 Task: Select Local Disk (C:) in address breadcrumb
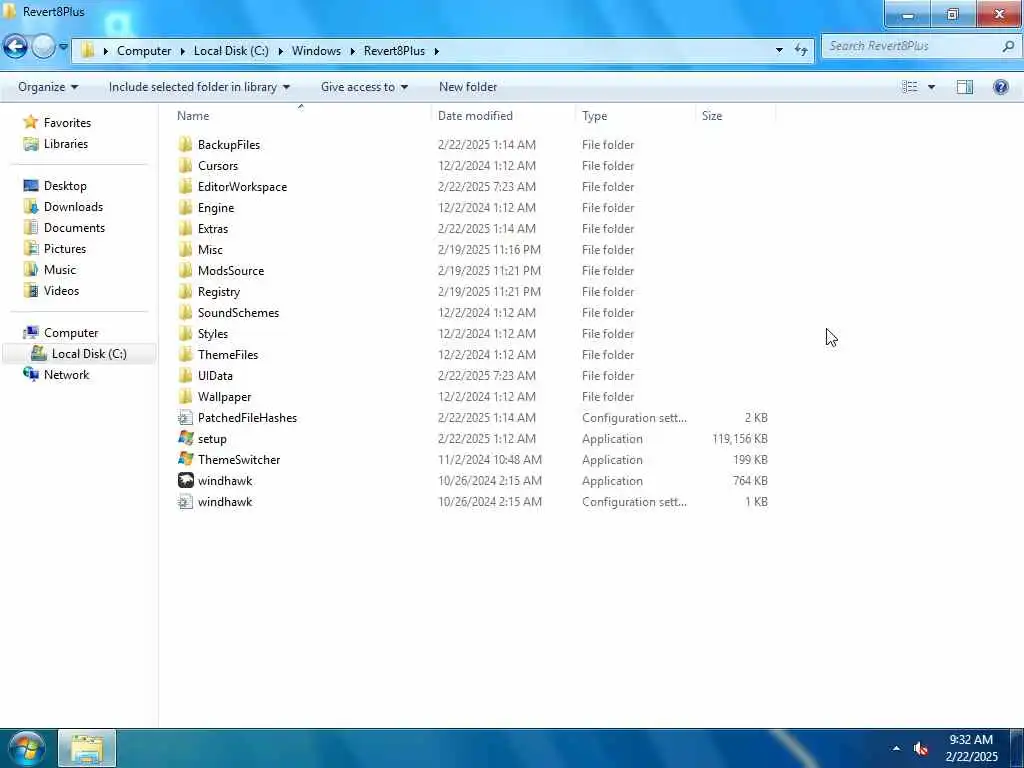click(231, 51)
